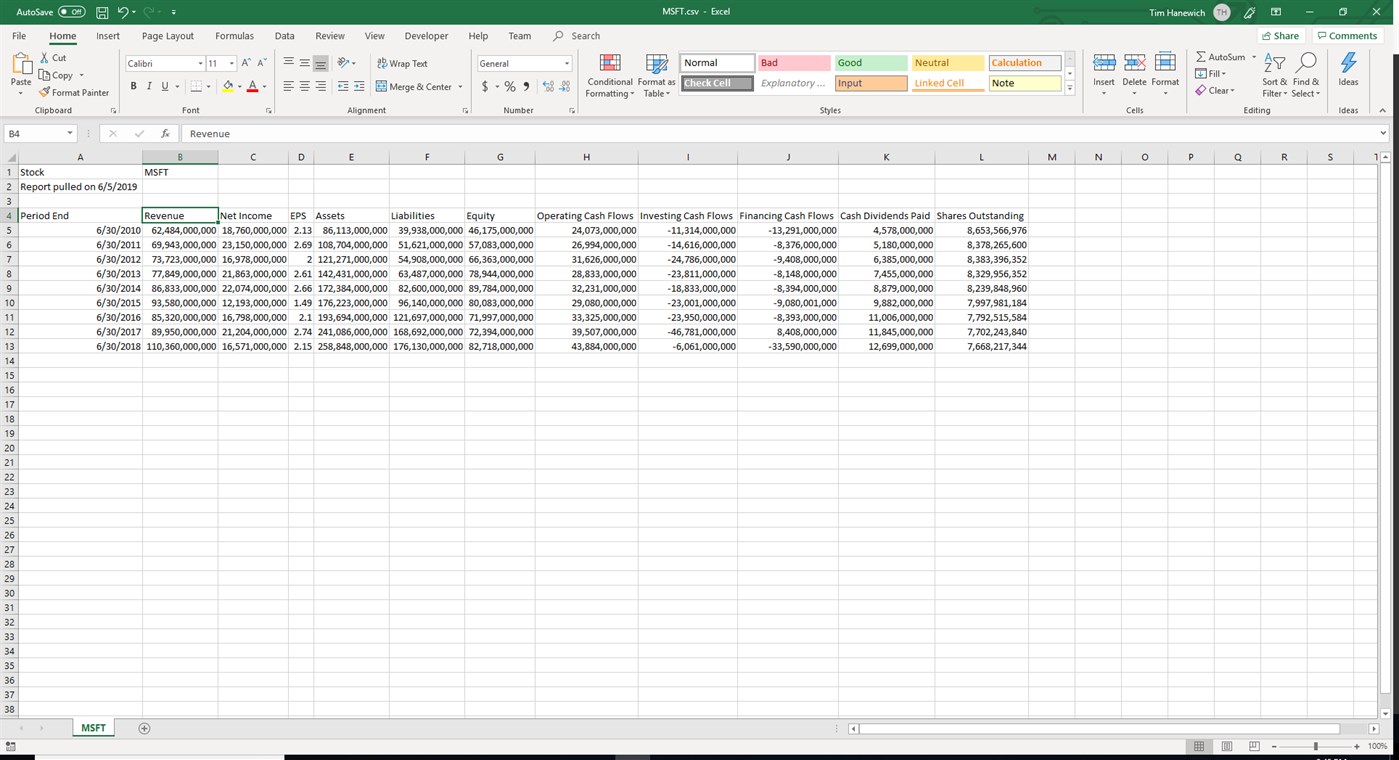Decrease decimal places
The width and height of the screenshot is (1399, 760).
pos(563,87)
